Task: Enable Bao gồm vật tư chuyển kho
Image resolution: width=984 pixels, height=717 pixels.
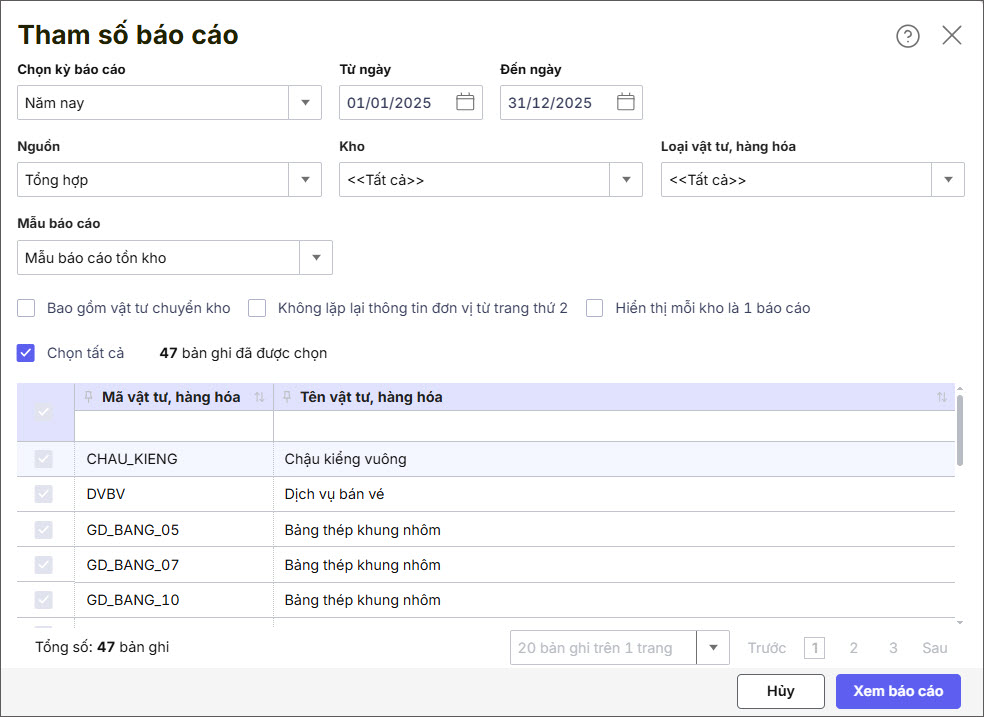Action: coord(27,308)
